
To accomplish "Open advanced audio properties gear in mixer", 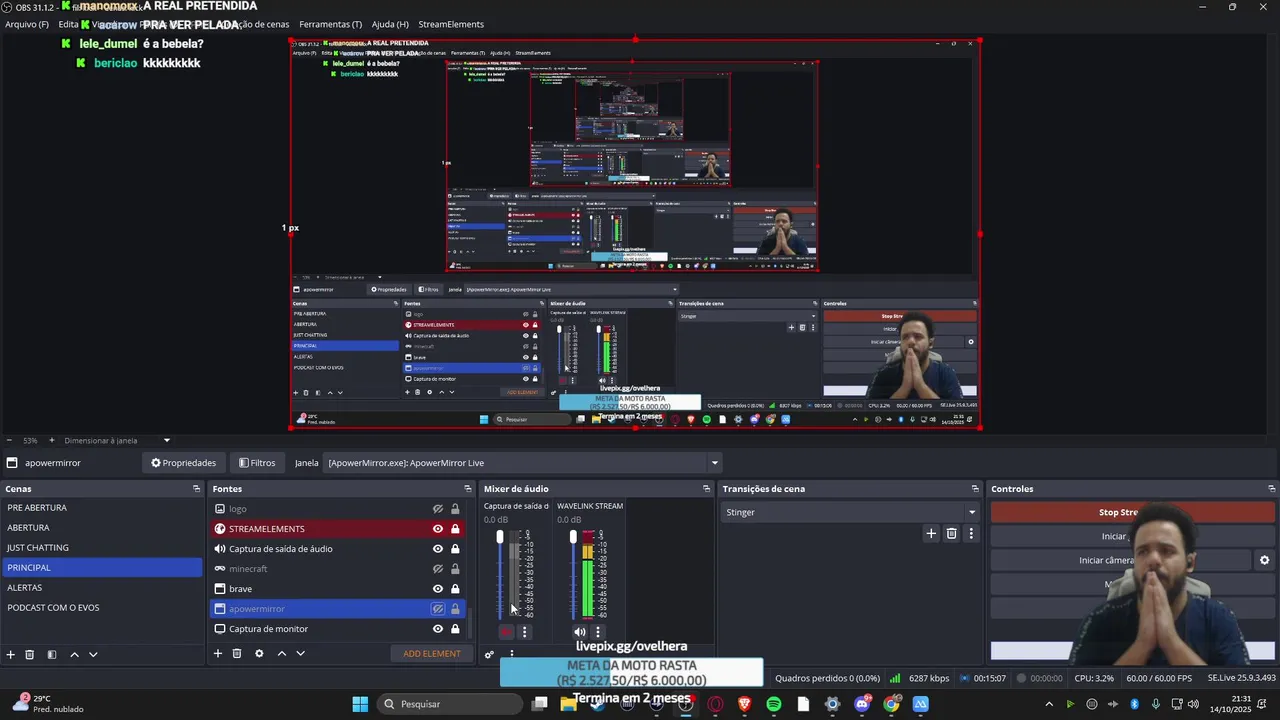I will click(489, 655).
